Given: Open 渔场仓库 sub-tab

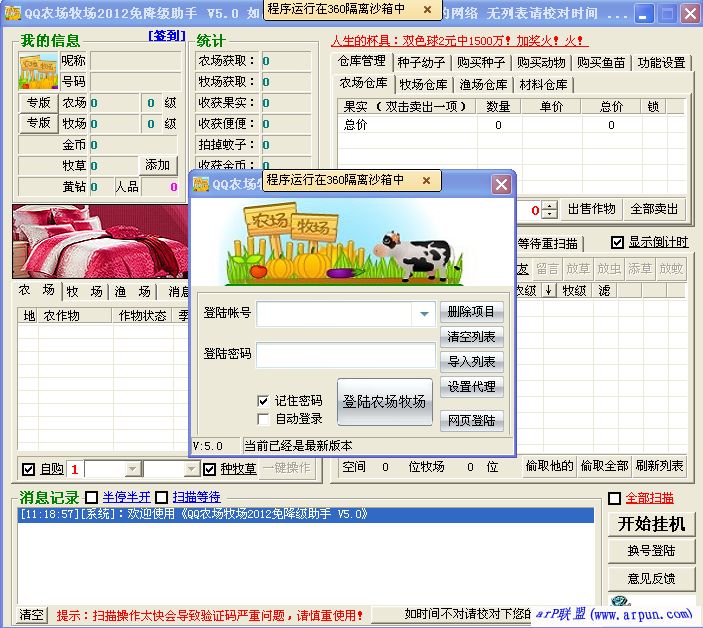Looking at the screenshot, I should (x=483, y=84).
